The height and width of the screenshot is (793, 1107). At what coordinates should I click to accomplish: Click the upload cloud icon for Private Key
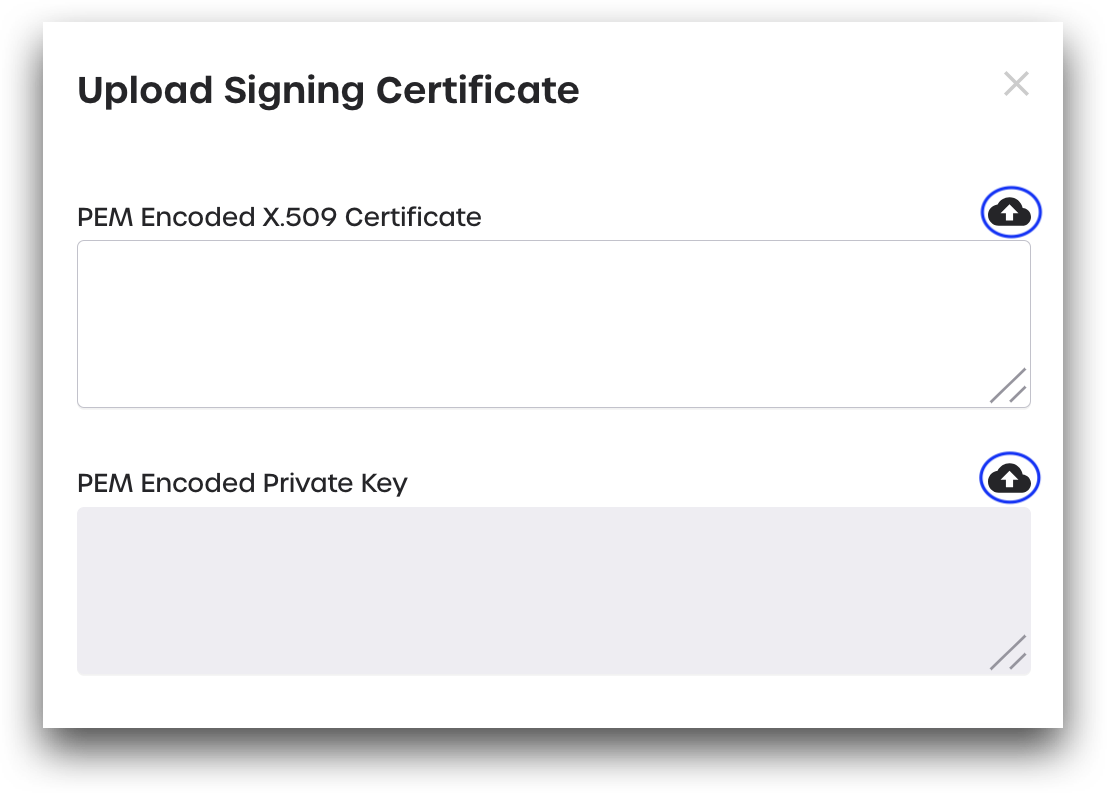(1009, 479)
